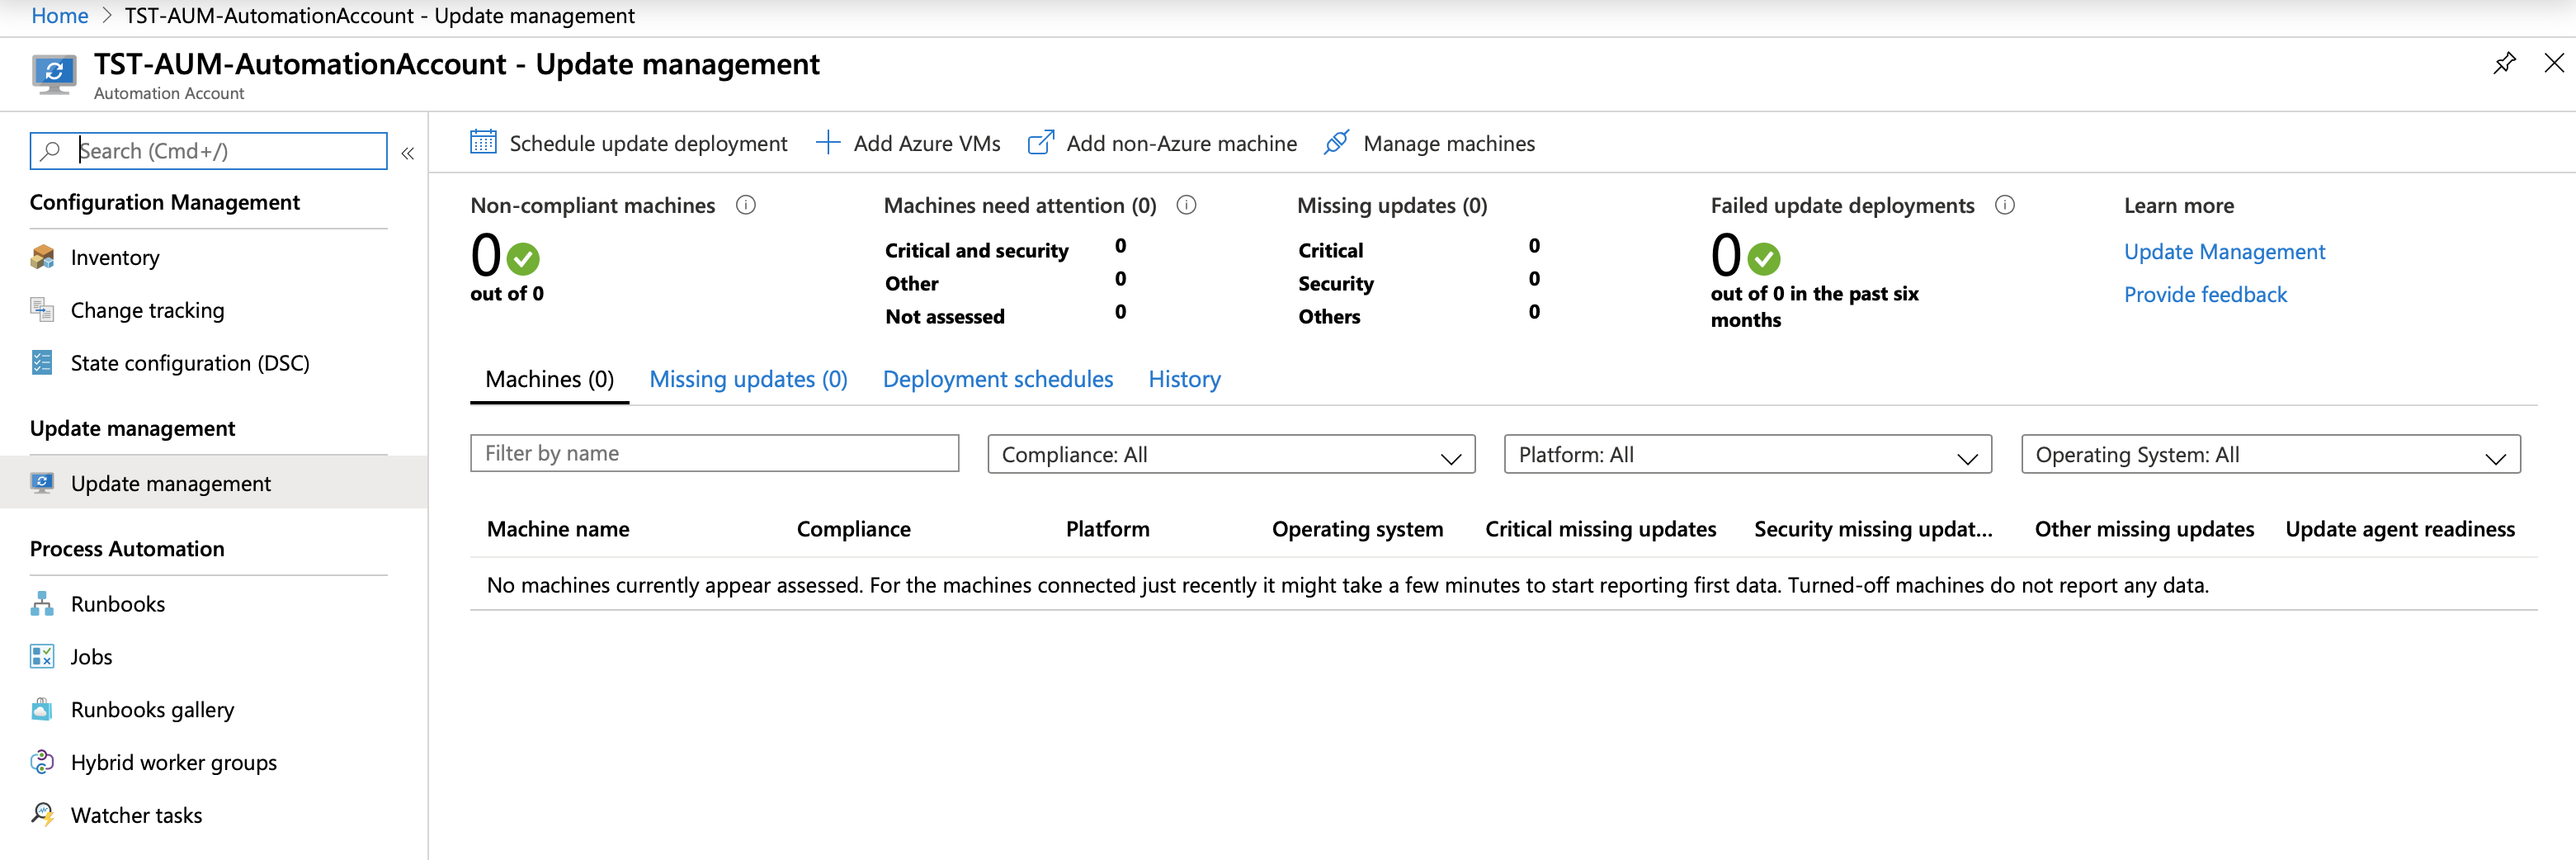Click the breadcrumb TST-AUM-AutomationAccount - Update management
This screenshot has width=2576, height=860.
(x=379, y=16)
